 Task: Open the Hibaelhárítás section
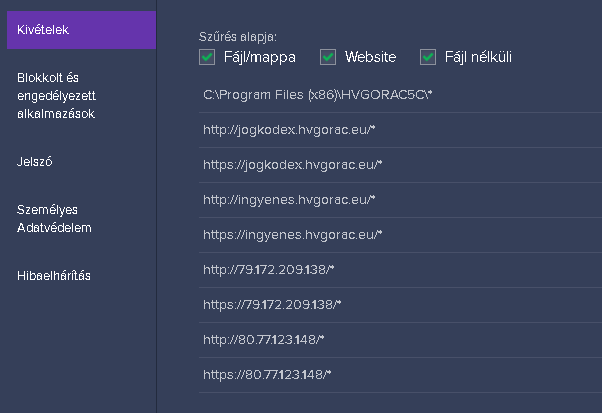coord(54,276)
